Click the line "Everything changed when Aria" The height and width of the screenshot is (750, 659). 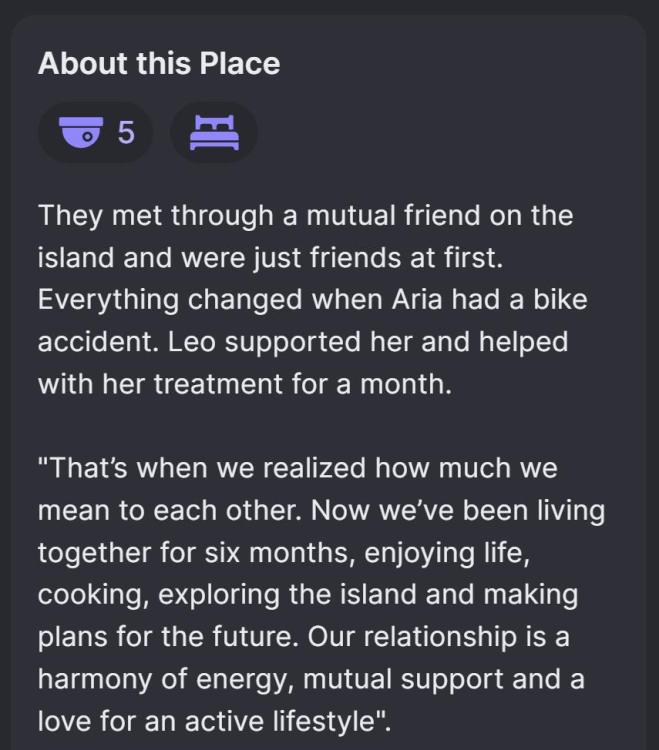tap(312, 299)
